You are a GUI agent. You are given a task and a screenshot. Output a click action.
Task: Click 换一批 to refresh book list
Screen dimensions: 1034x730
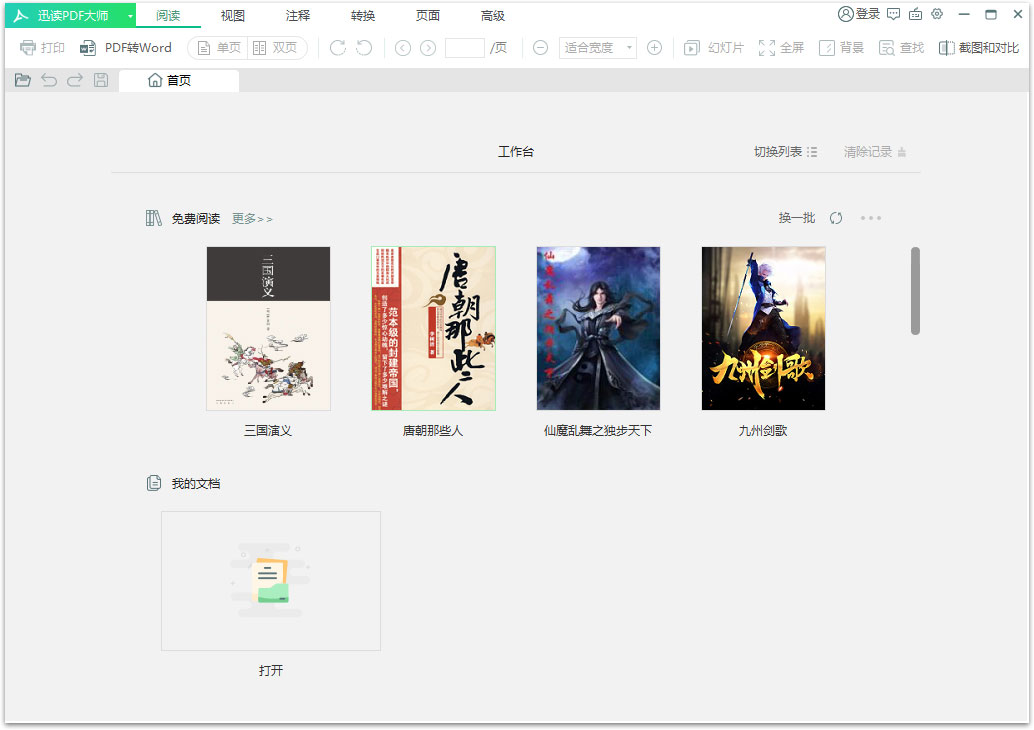[796, 217]
